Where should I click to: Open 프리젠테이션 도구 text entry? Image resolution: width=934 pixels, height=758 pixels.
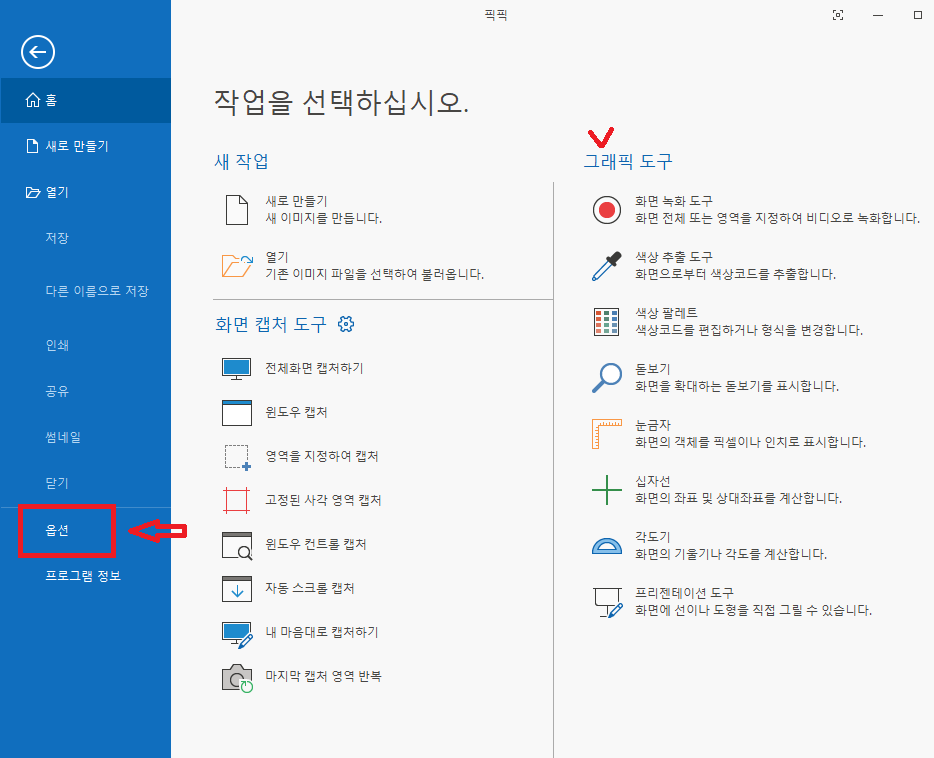pos(684,593)
